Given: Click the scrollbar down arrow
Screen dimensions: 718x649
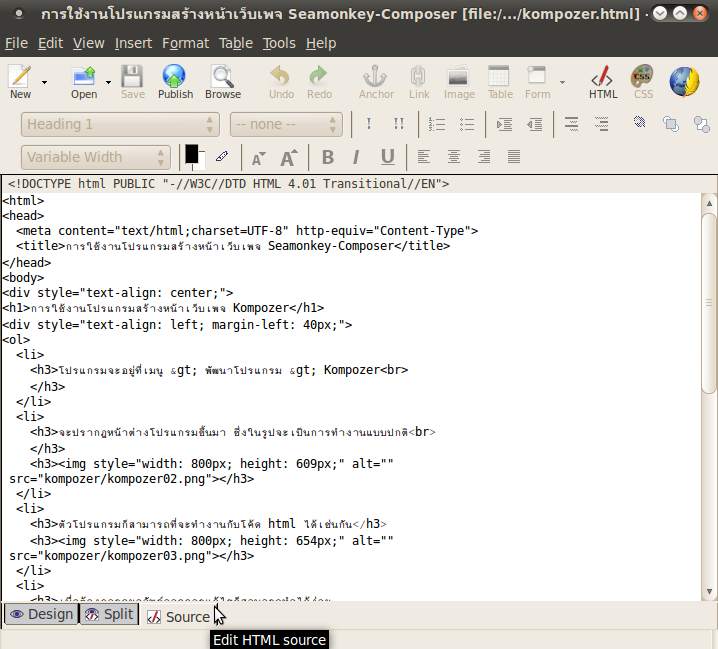Looking at the screenshot, I should [709, 592].
